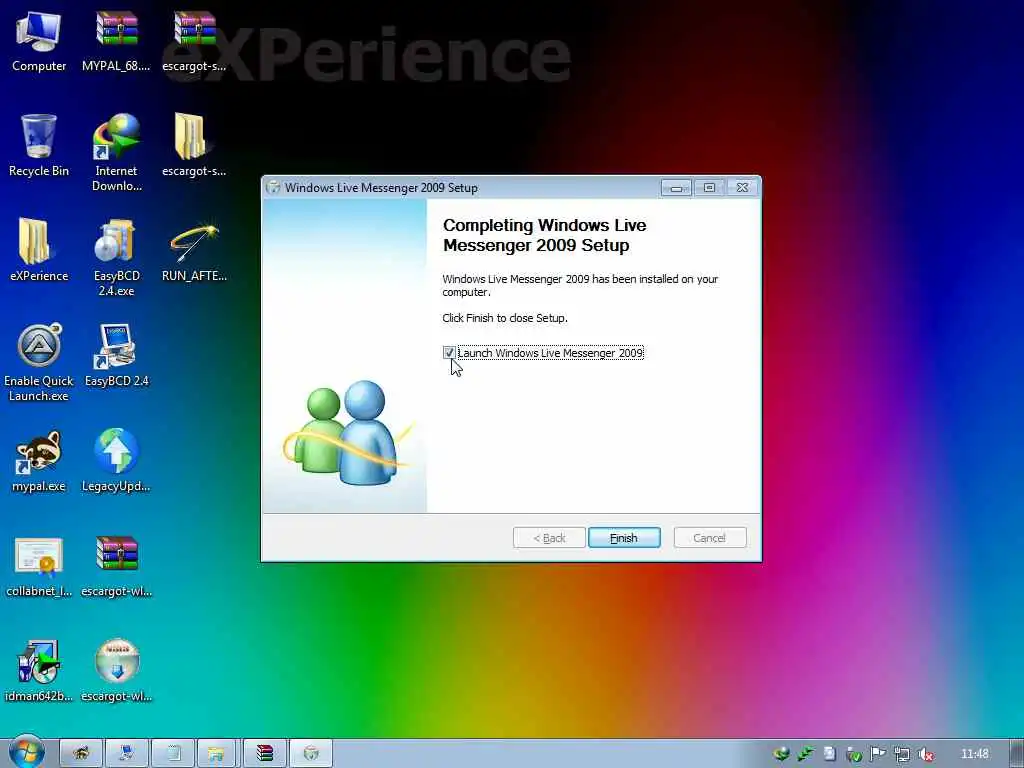Viewport: 1024px width, 768px height.
Task: Uncheck Launch Windows Live Messenger 2009 checkbox
Action: 449,353
